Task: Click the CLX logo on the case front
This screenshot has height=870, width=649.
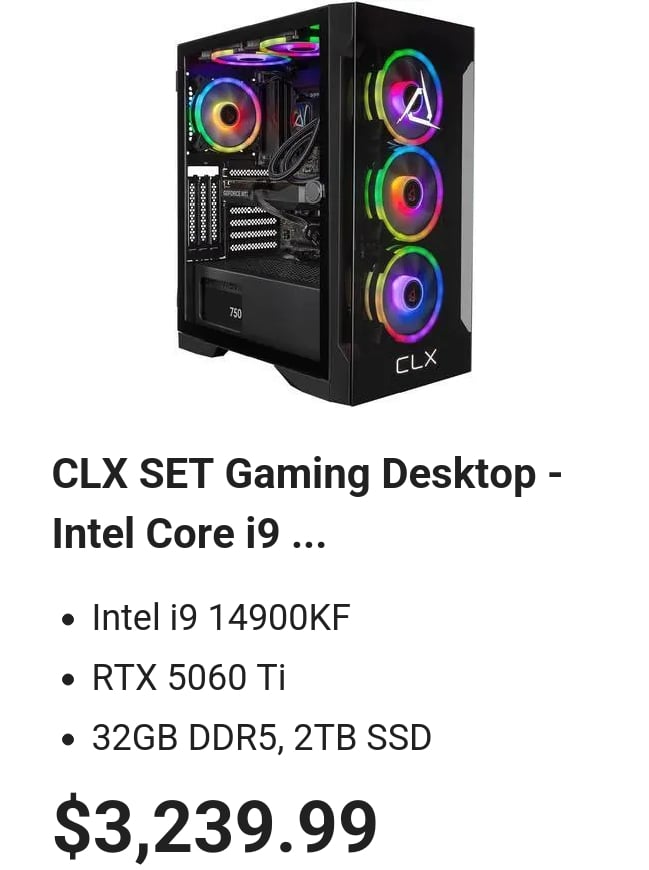Action: coord(416,361)
